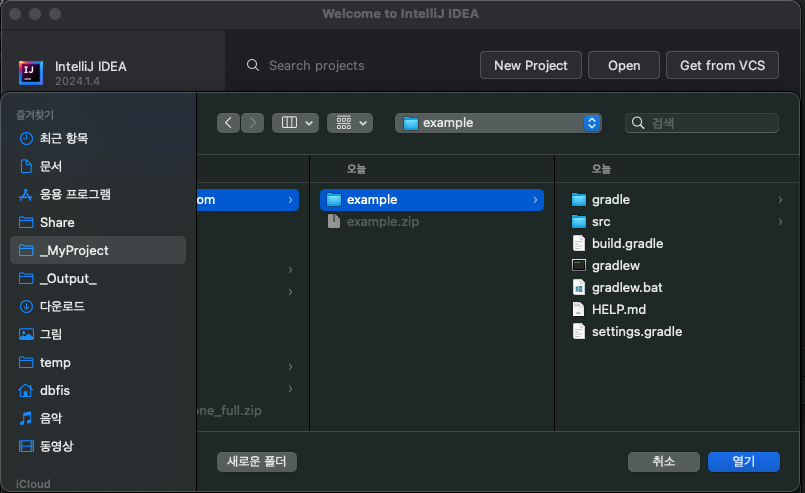Click the gradlew.bat file icon

[579, 287]
